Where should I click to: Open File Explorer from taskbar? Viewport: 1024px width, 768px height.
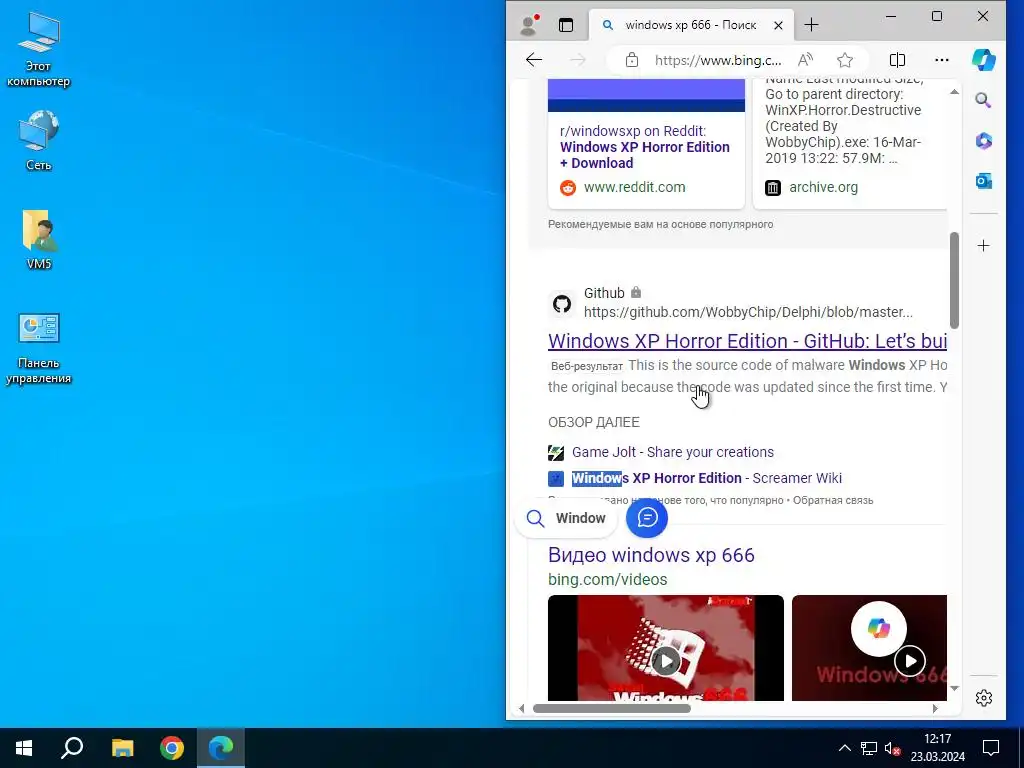[x=122, y=748]
